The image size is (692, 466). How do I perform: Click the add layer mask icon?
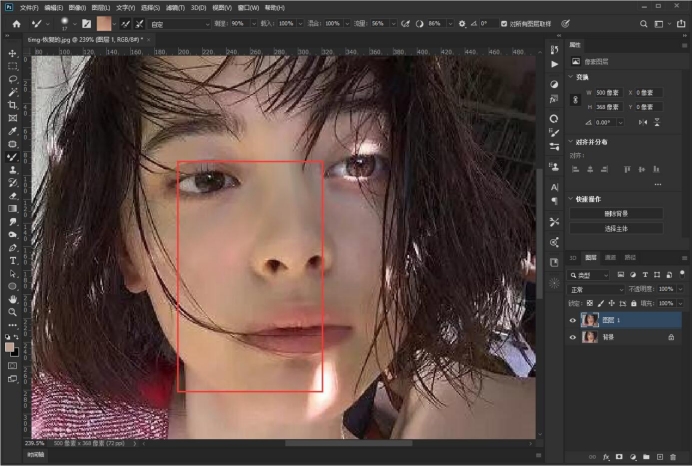pyautogui.click(x=619, y=457)
